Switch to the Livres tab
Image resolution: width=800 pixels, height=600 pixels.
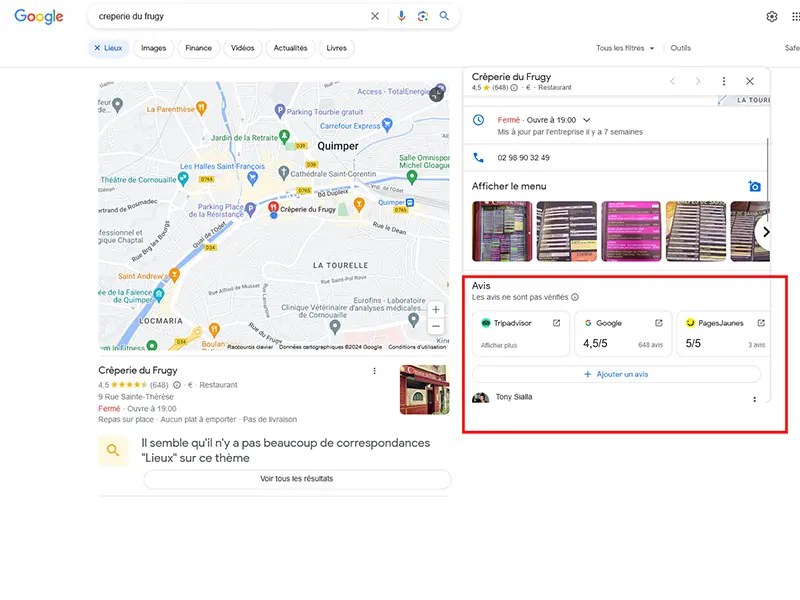pos(337,48)
